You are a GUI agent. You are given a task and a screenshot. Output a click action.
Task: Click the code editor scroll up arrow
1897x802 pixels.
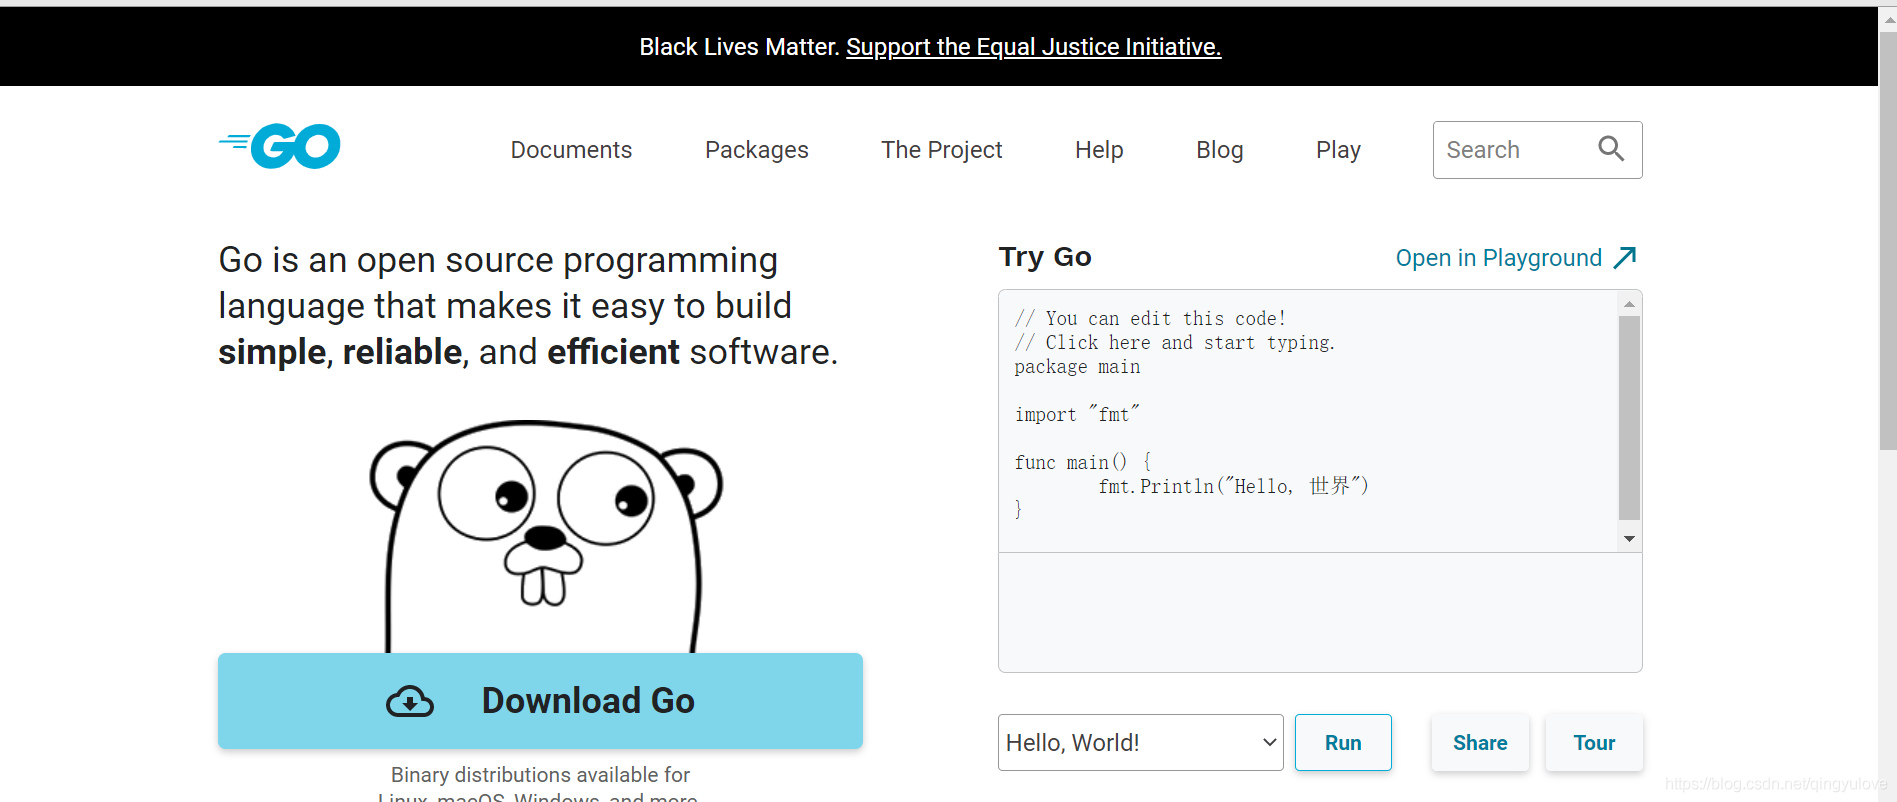(1629, 303)
